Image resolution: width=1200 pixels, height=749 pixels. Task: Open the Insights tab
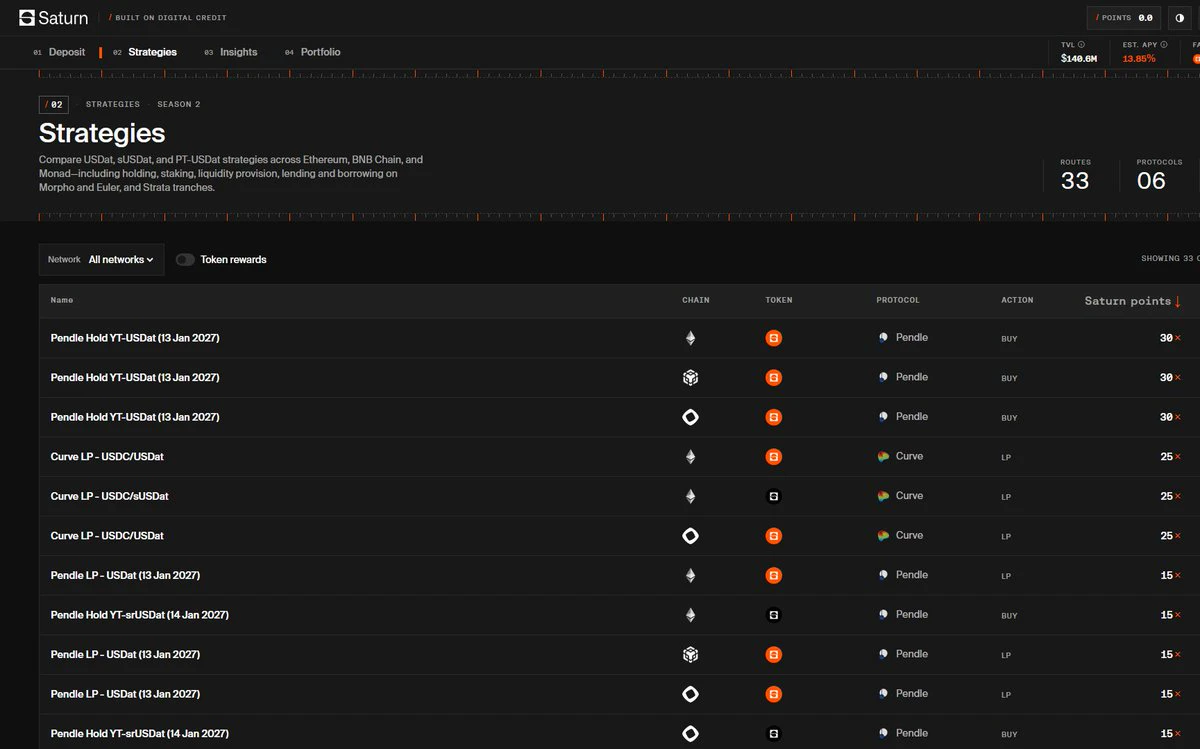pyautogui.click(x=231, y=52)
